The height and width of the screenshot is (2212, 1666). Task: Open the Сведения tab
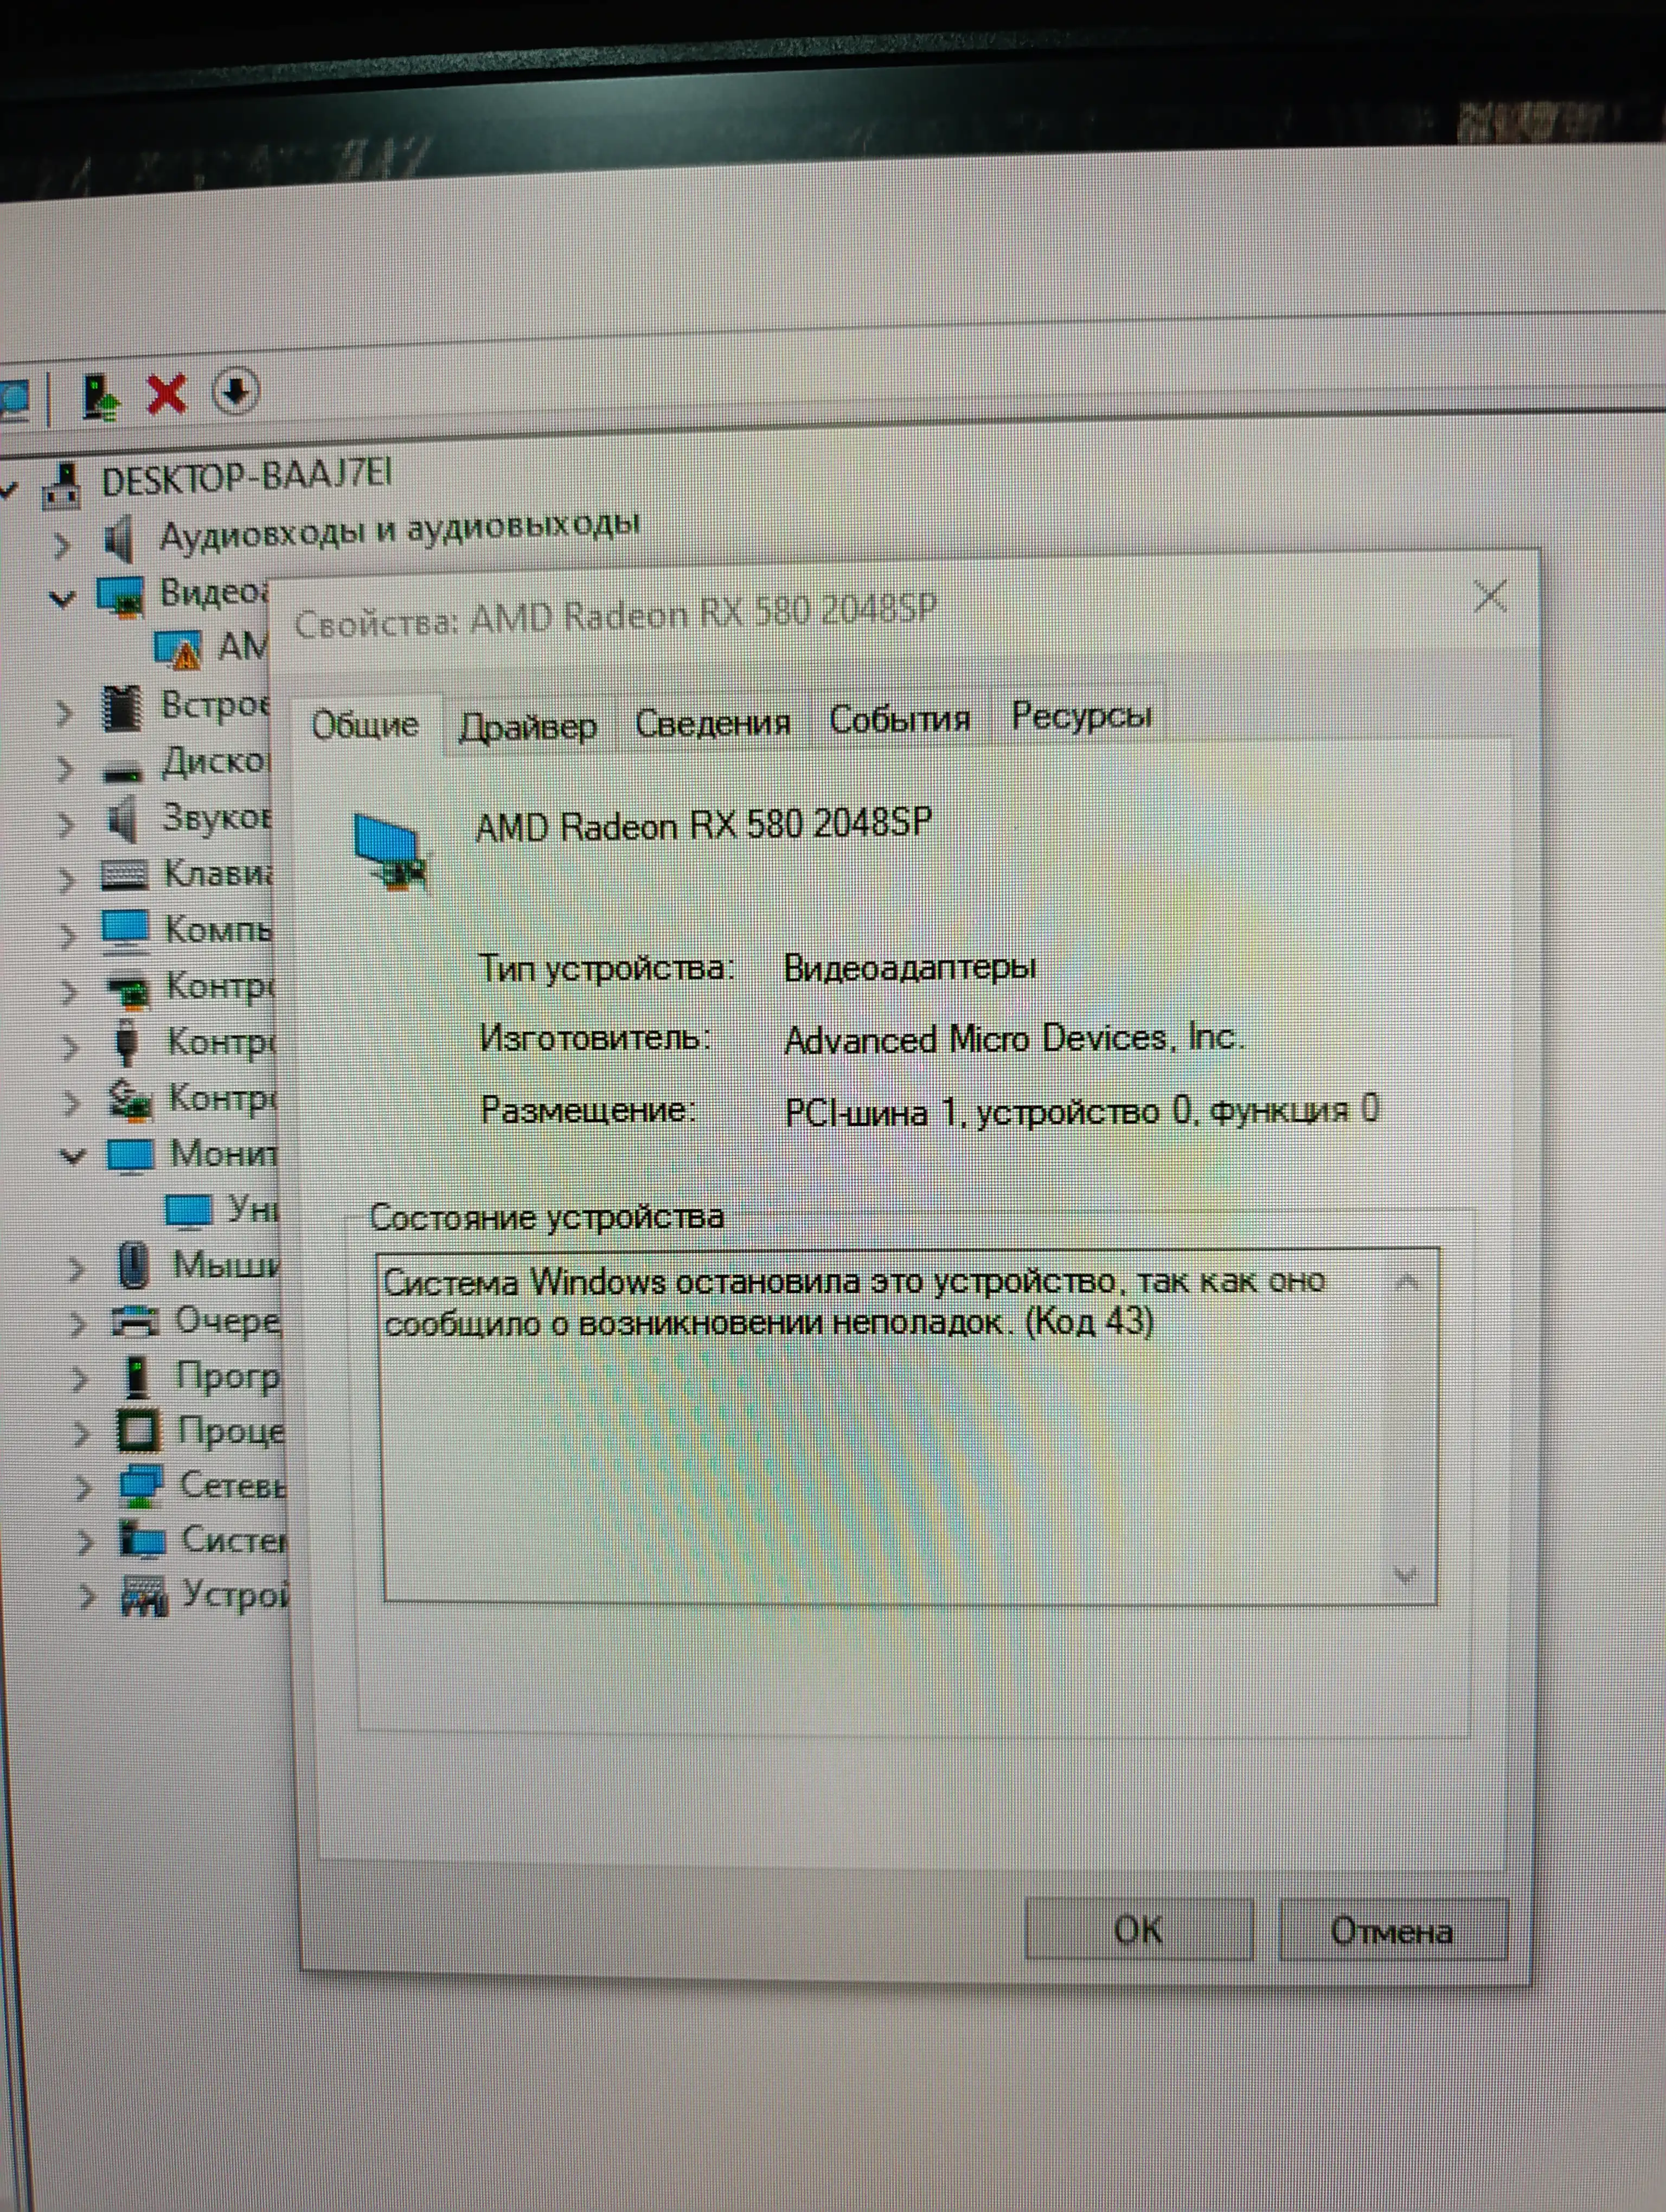pyautogui.click(x=713, y=722)
